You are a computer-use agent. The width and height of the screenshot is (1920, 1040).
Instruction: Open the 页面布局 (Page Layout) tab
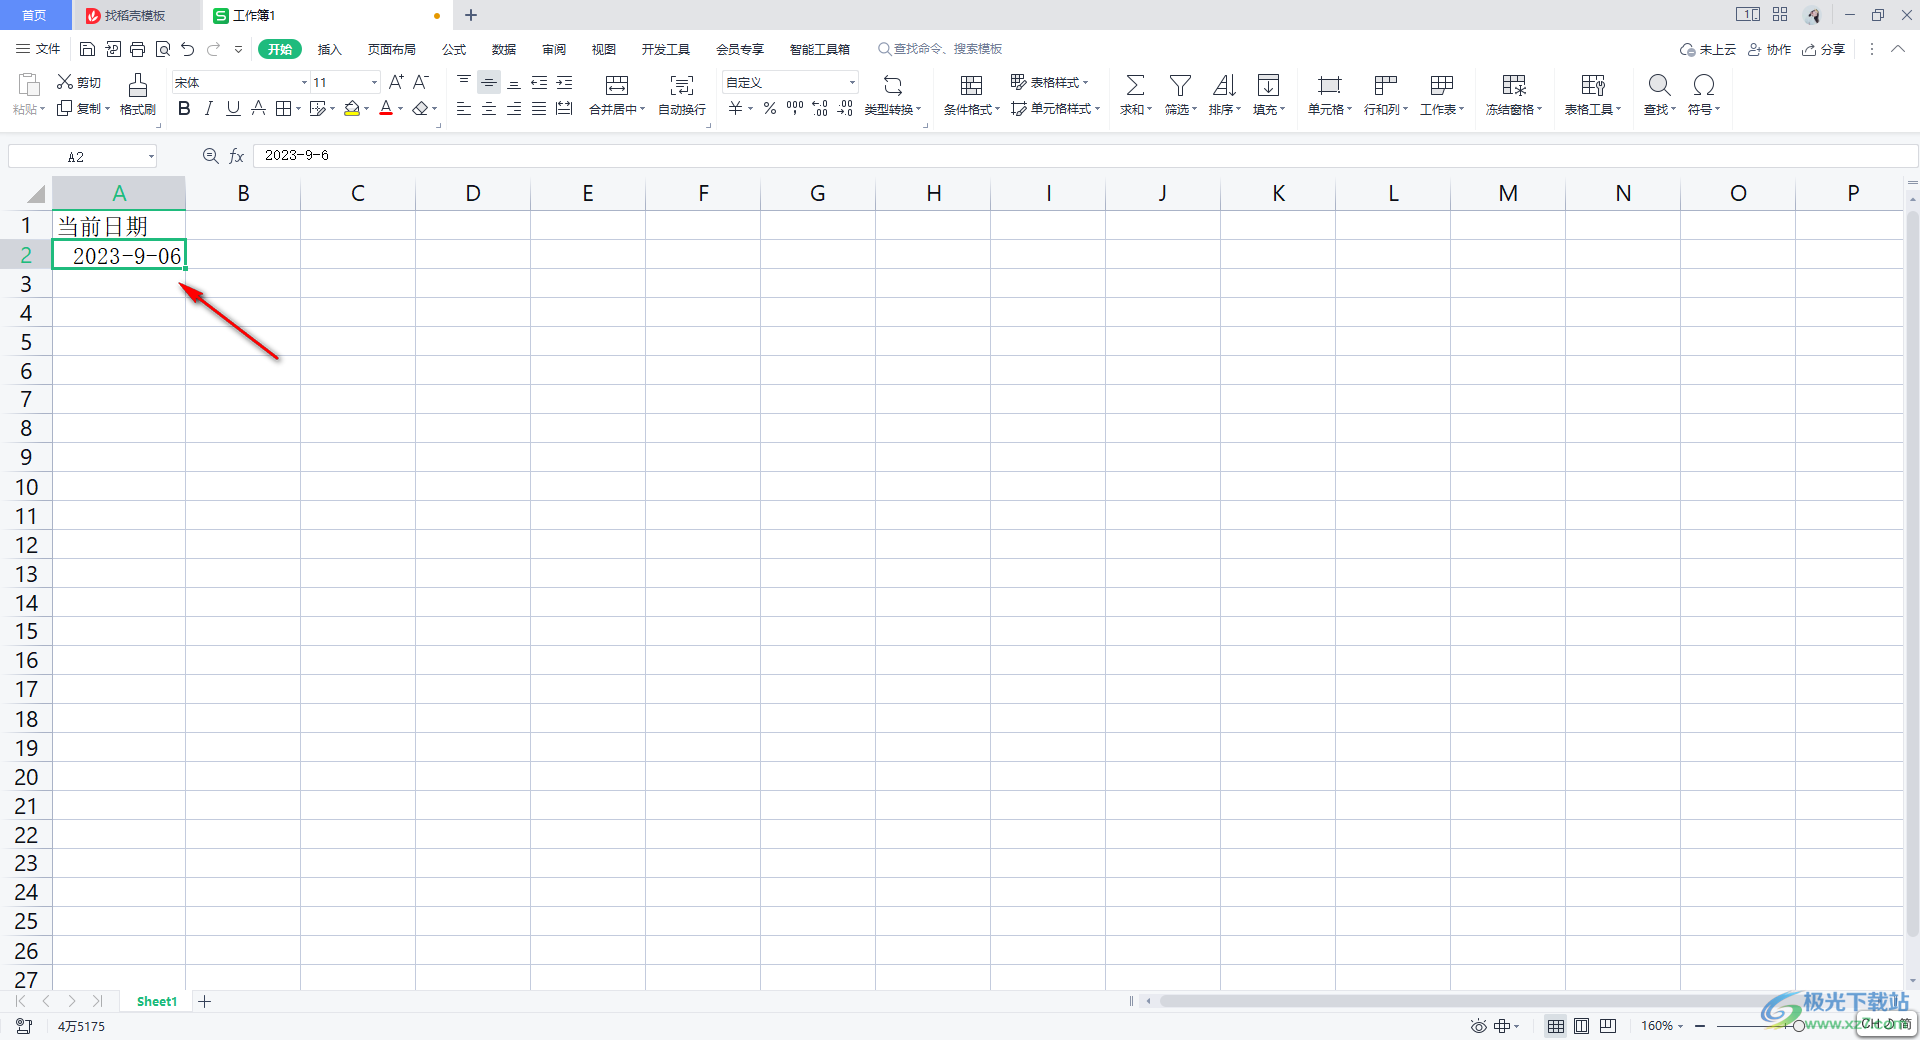tap(391, 49)
